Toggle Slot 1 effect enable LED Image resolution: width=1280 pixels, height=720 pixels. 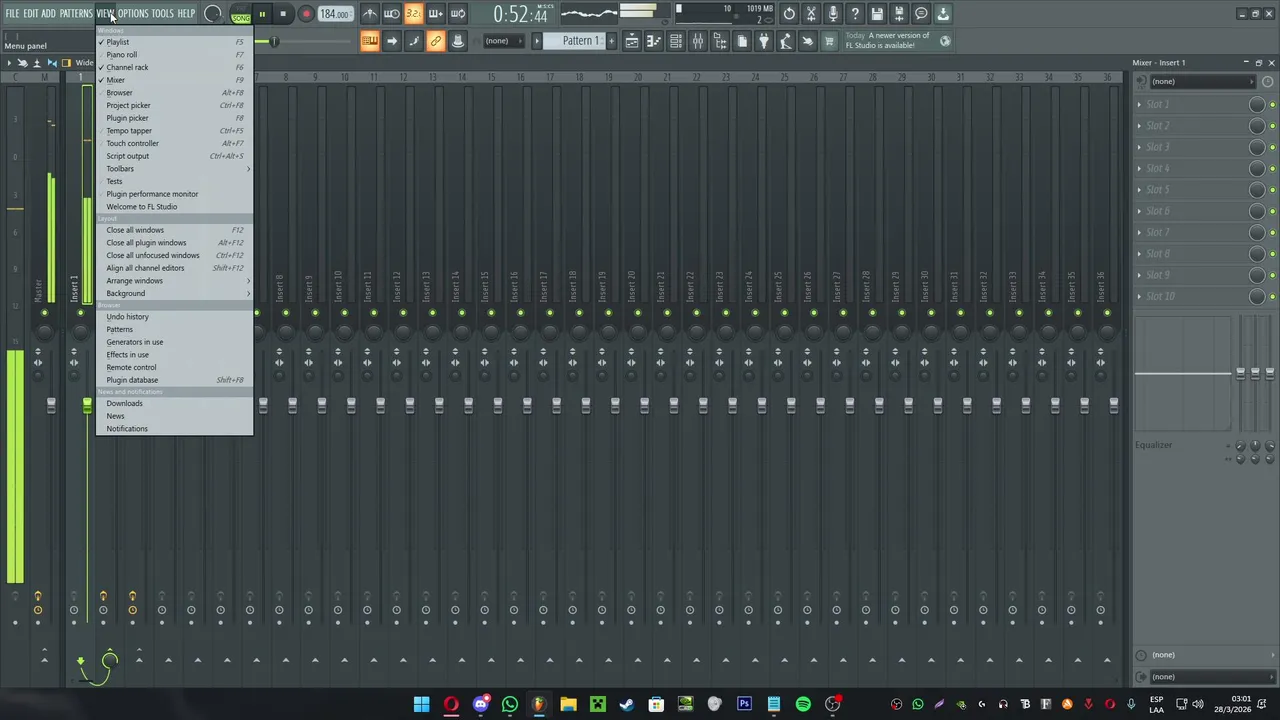tap(1272, 104)
